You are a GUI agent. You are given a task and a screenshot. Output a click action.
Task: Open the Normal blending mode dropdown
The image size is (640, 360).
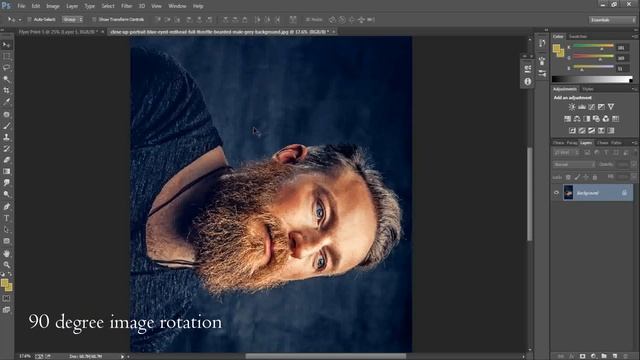[573, 164]
